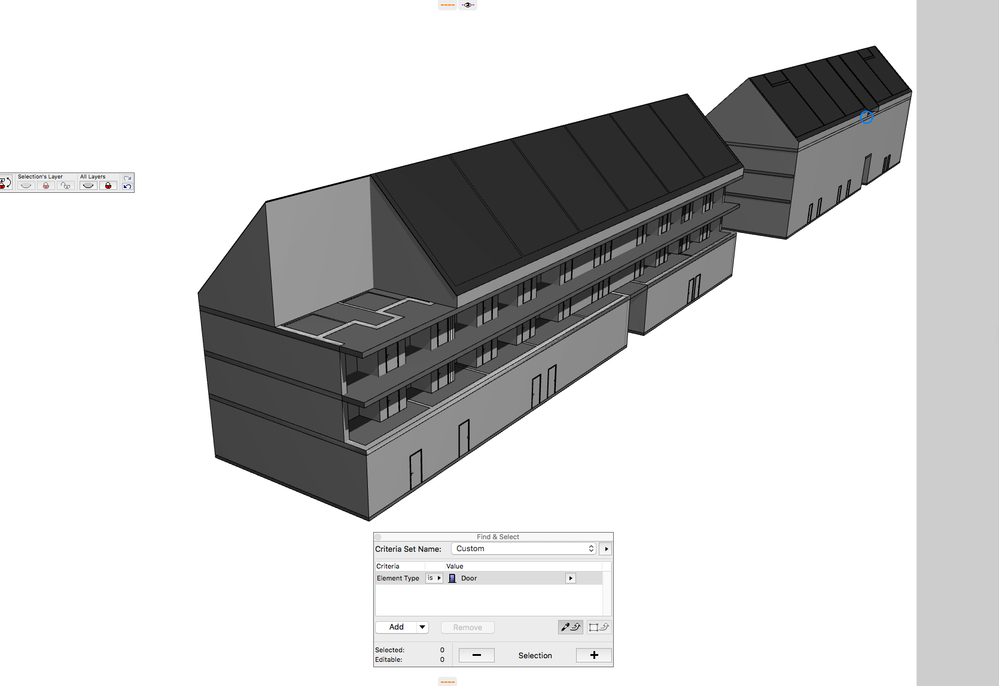Viewport: 999px width, 686px height.
Task: Click the marquee-based pick up criteria icon
Action: coord(596,626)
